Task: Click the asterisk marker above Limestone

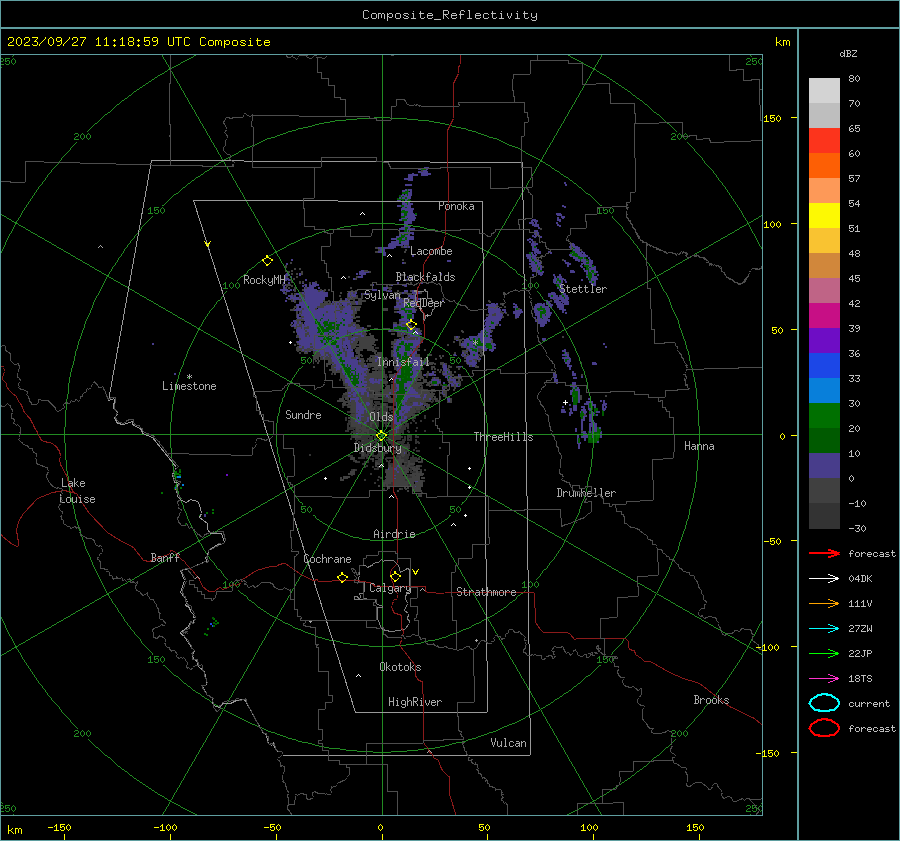Action: pos(189,377)
